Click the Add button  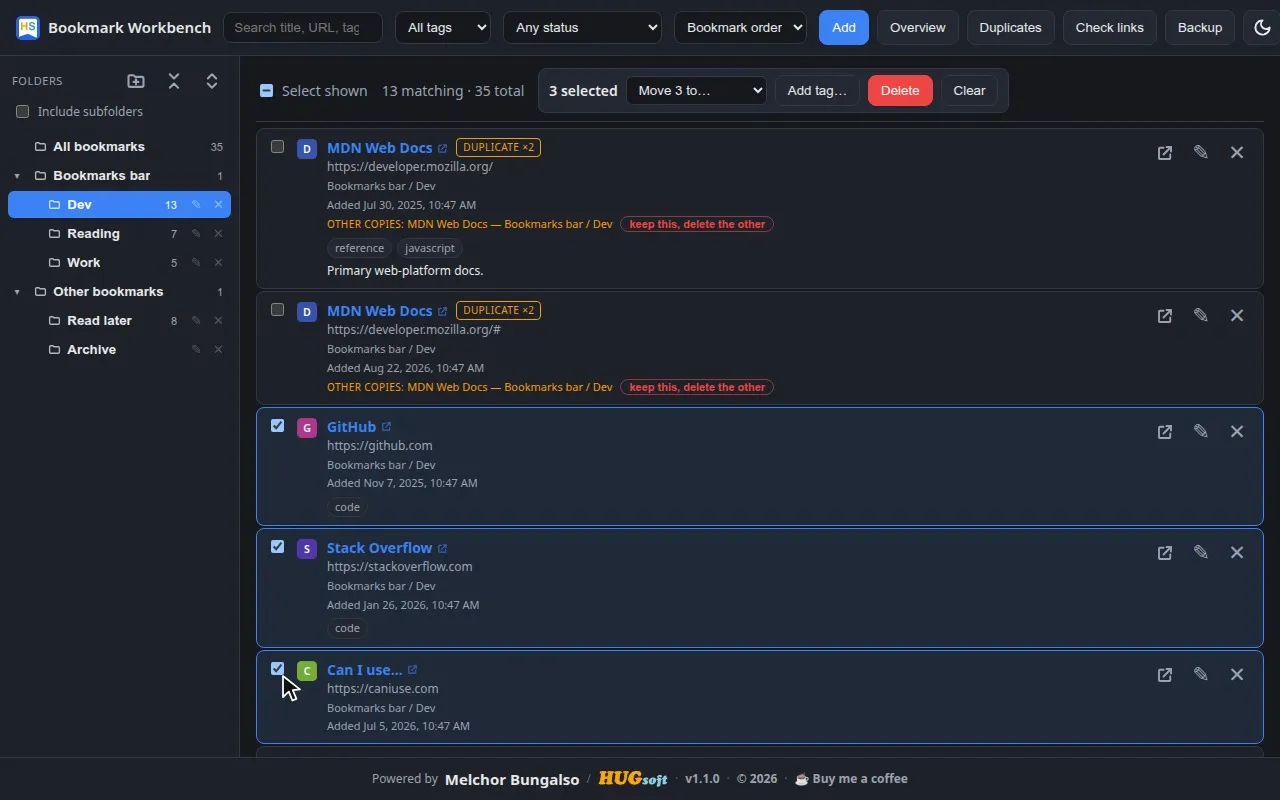(x=844, y=27)
